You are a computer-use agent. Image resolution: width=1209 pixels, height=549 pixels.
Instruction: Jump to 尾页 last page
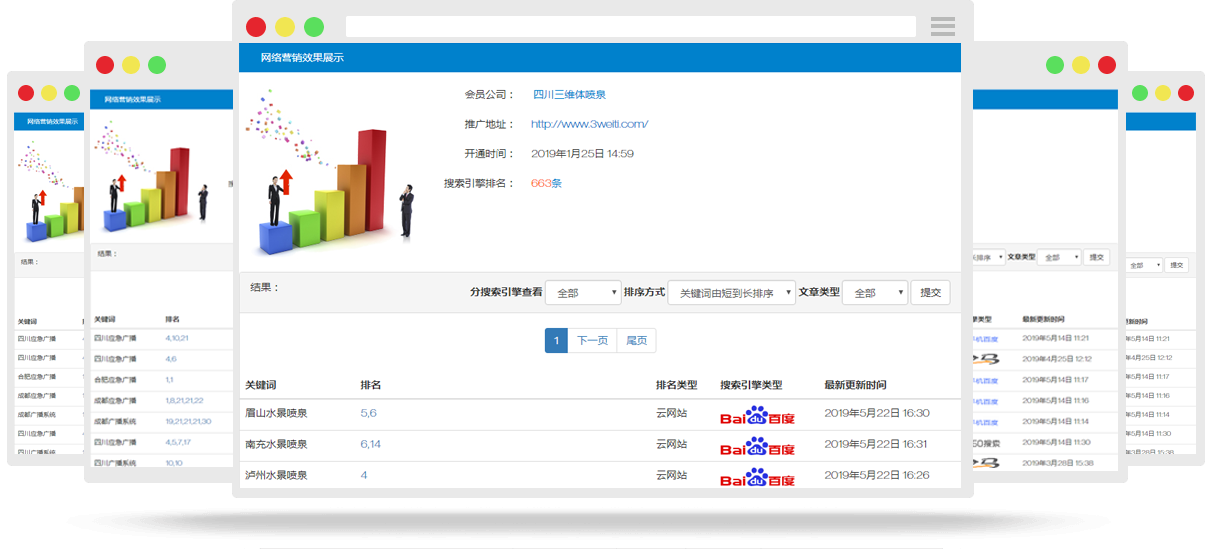[x=636, y=341]
